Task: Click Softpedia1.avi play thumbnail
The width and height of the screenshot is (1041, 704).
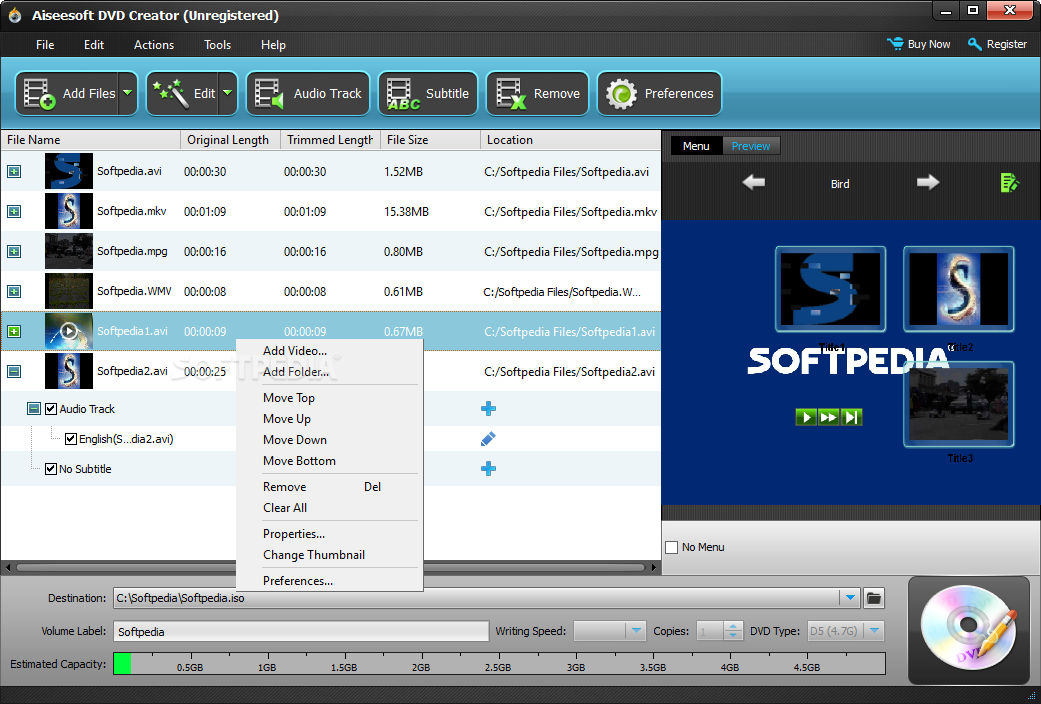Action: point(68,331)
